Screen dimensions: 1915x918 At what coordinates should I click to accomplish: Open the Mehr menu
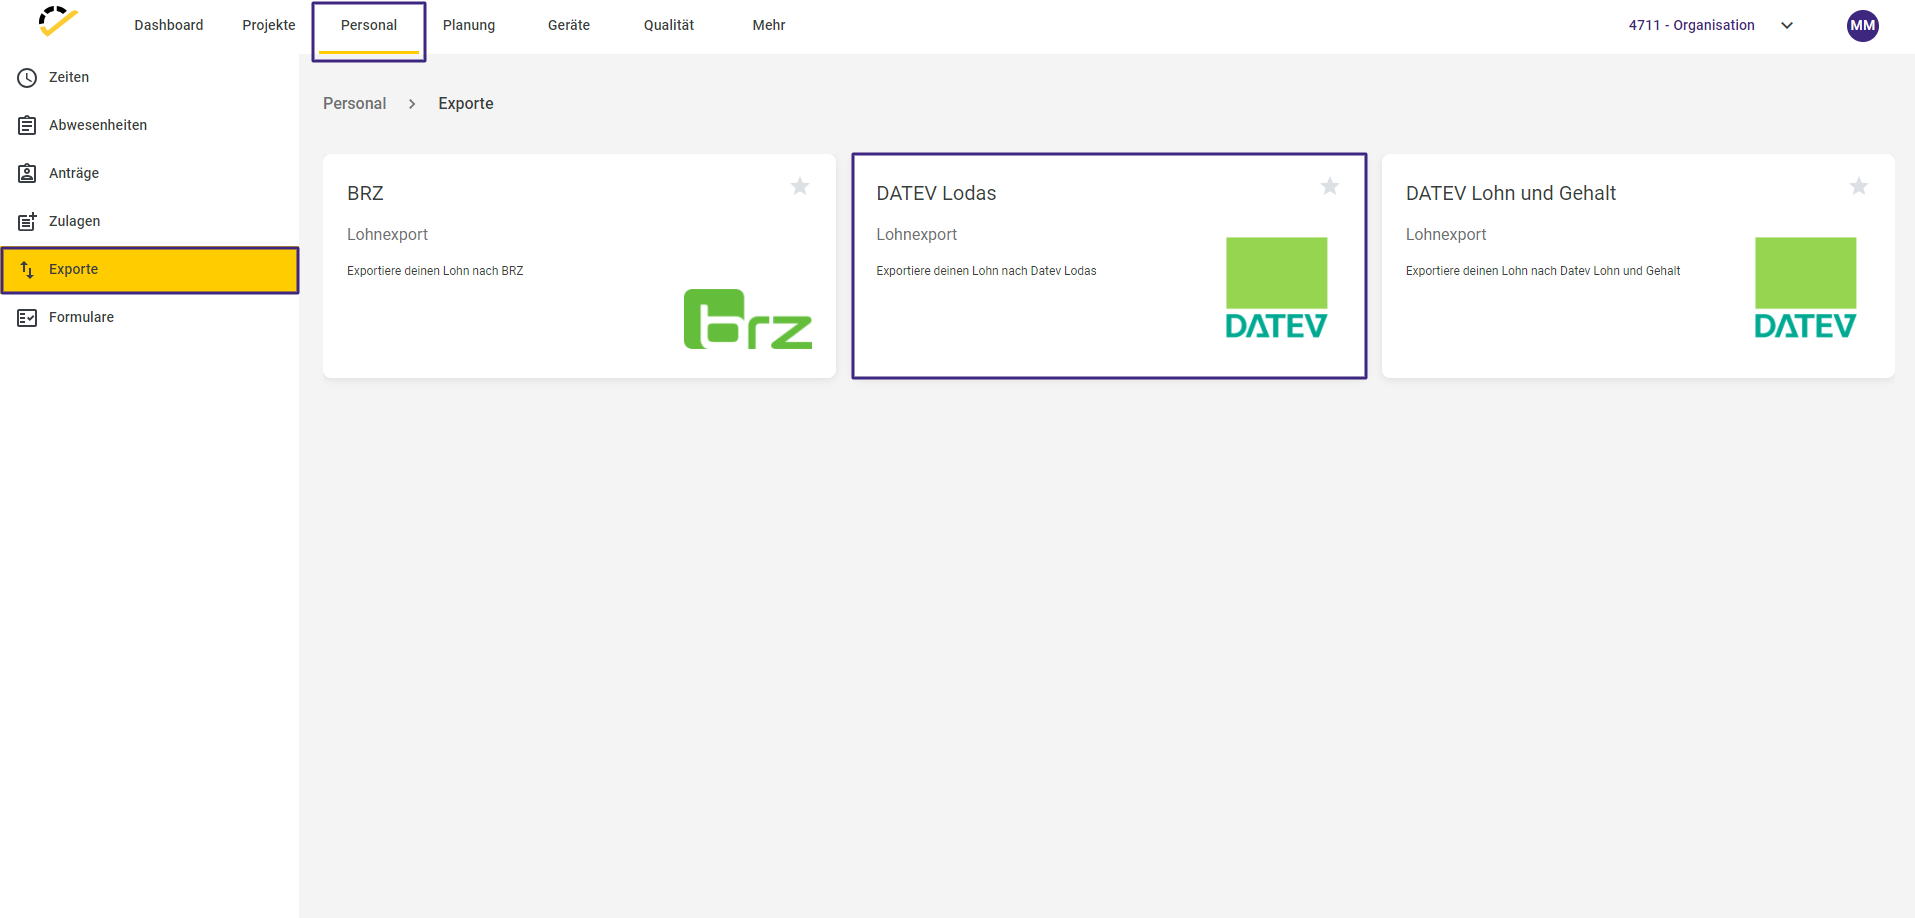(769, 25)
